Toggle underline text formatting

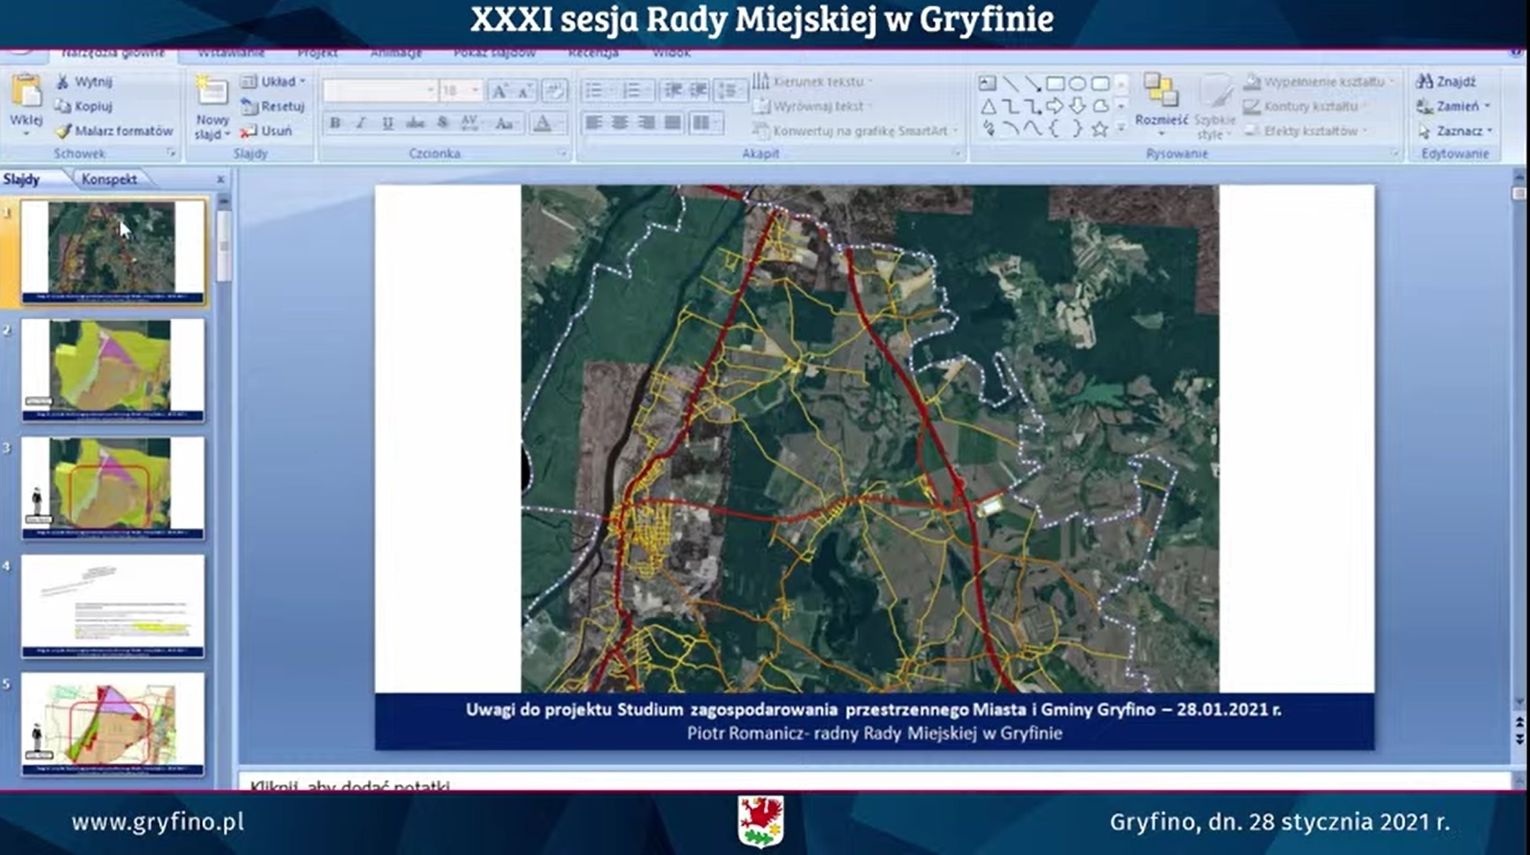click(x=387, y=123)
